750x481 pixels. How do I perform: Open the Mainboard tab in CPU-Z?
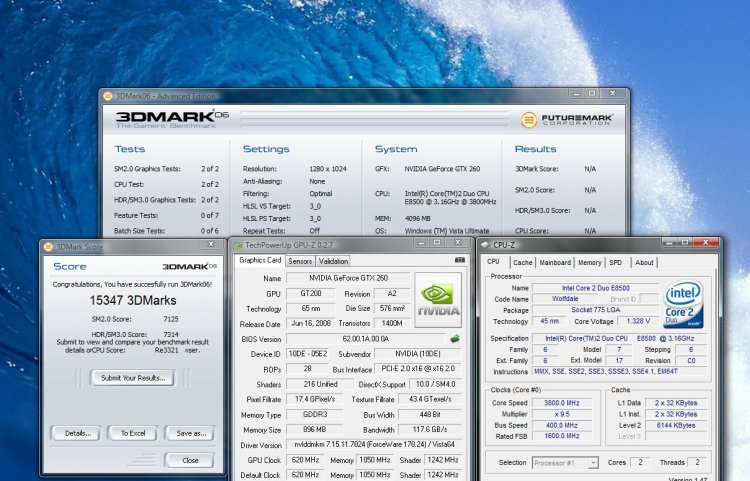coord(555,262)
